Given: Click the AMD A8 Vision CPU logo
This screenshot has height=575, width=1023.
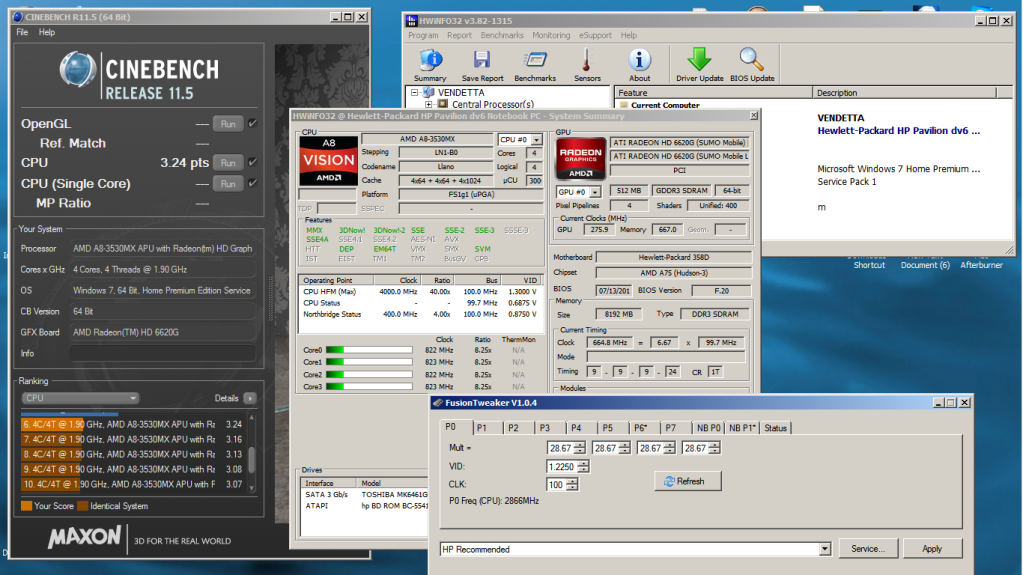Looking at the screenshot, I should pos(328,160).
